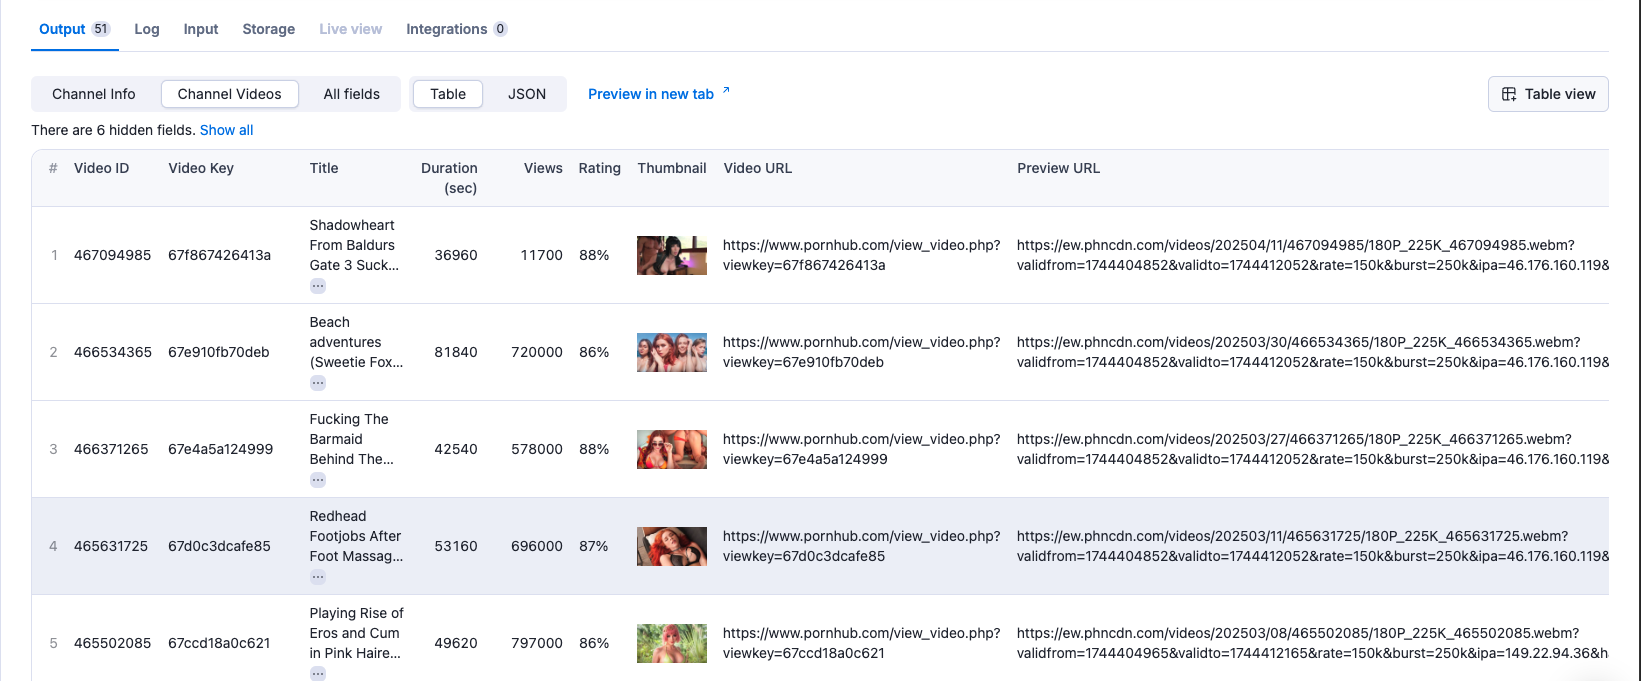Click the grid icon in Table view button
Viewport: 1641px width, 681px height.
click(1509, 94)
